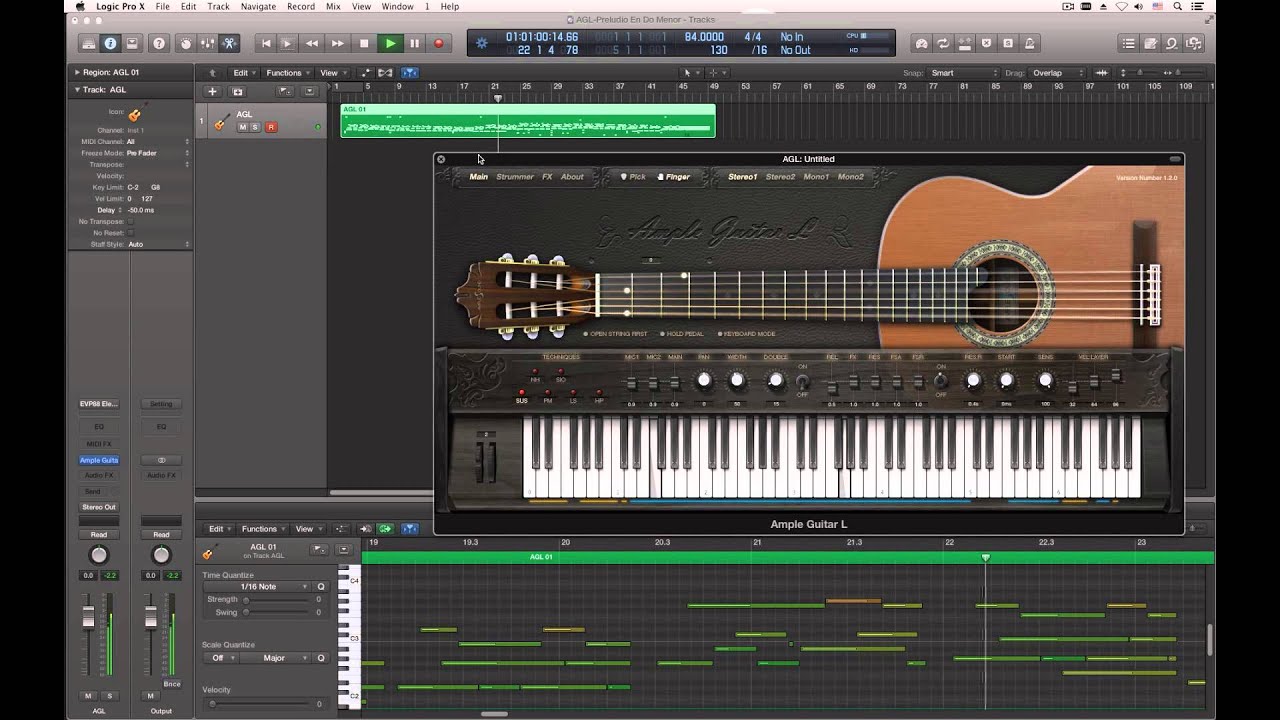The width and height of the screenshot is (1280, 720).
Task: Toggle Open String First option
Action: [x=616, y=334]
